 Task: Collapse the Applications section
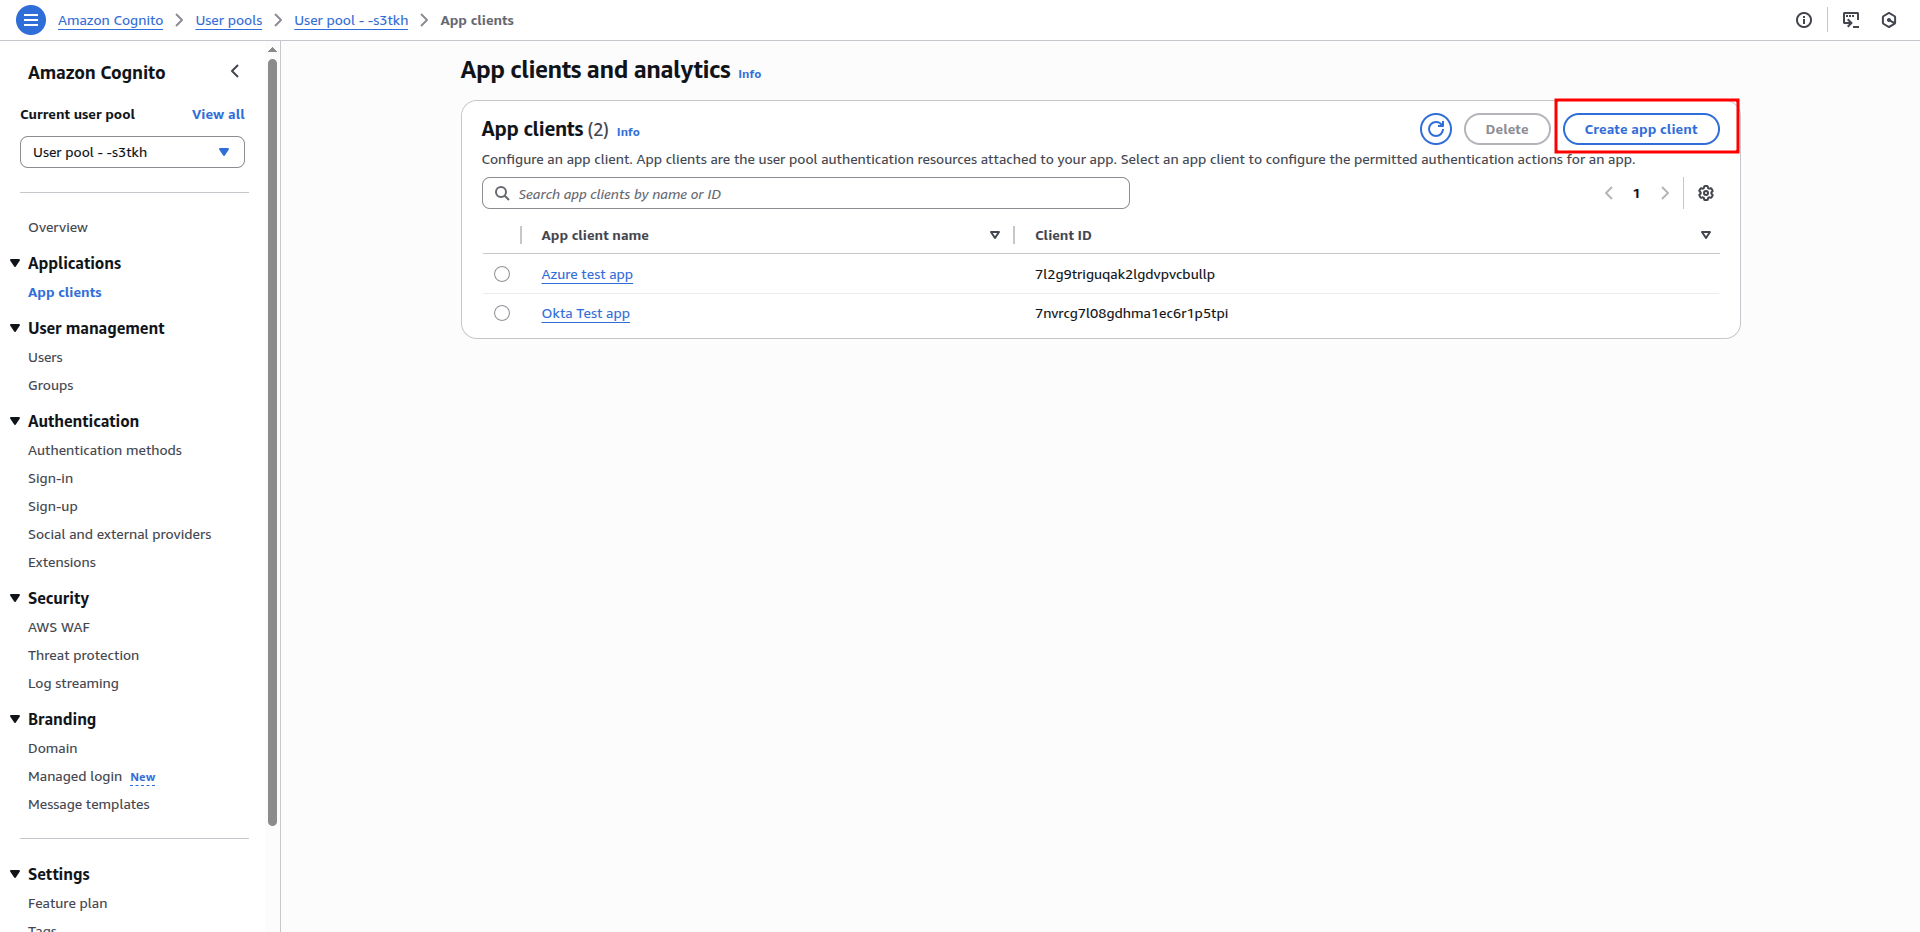pos(15,263)
